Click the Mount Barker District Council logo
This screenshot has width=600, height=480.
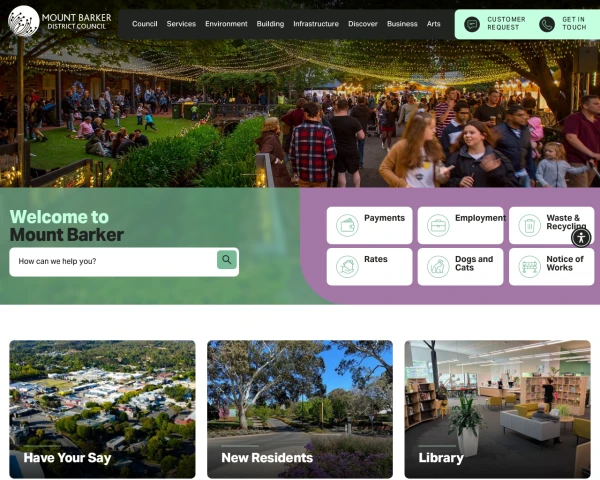tap(60, 21)
